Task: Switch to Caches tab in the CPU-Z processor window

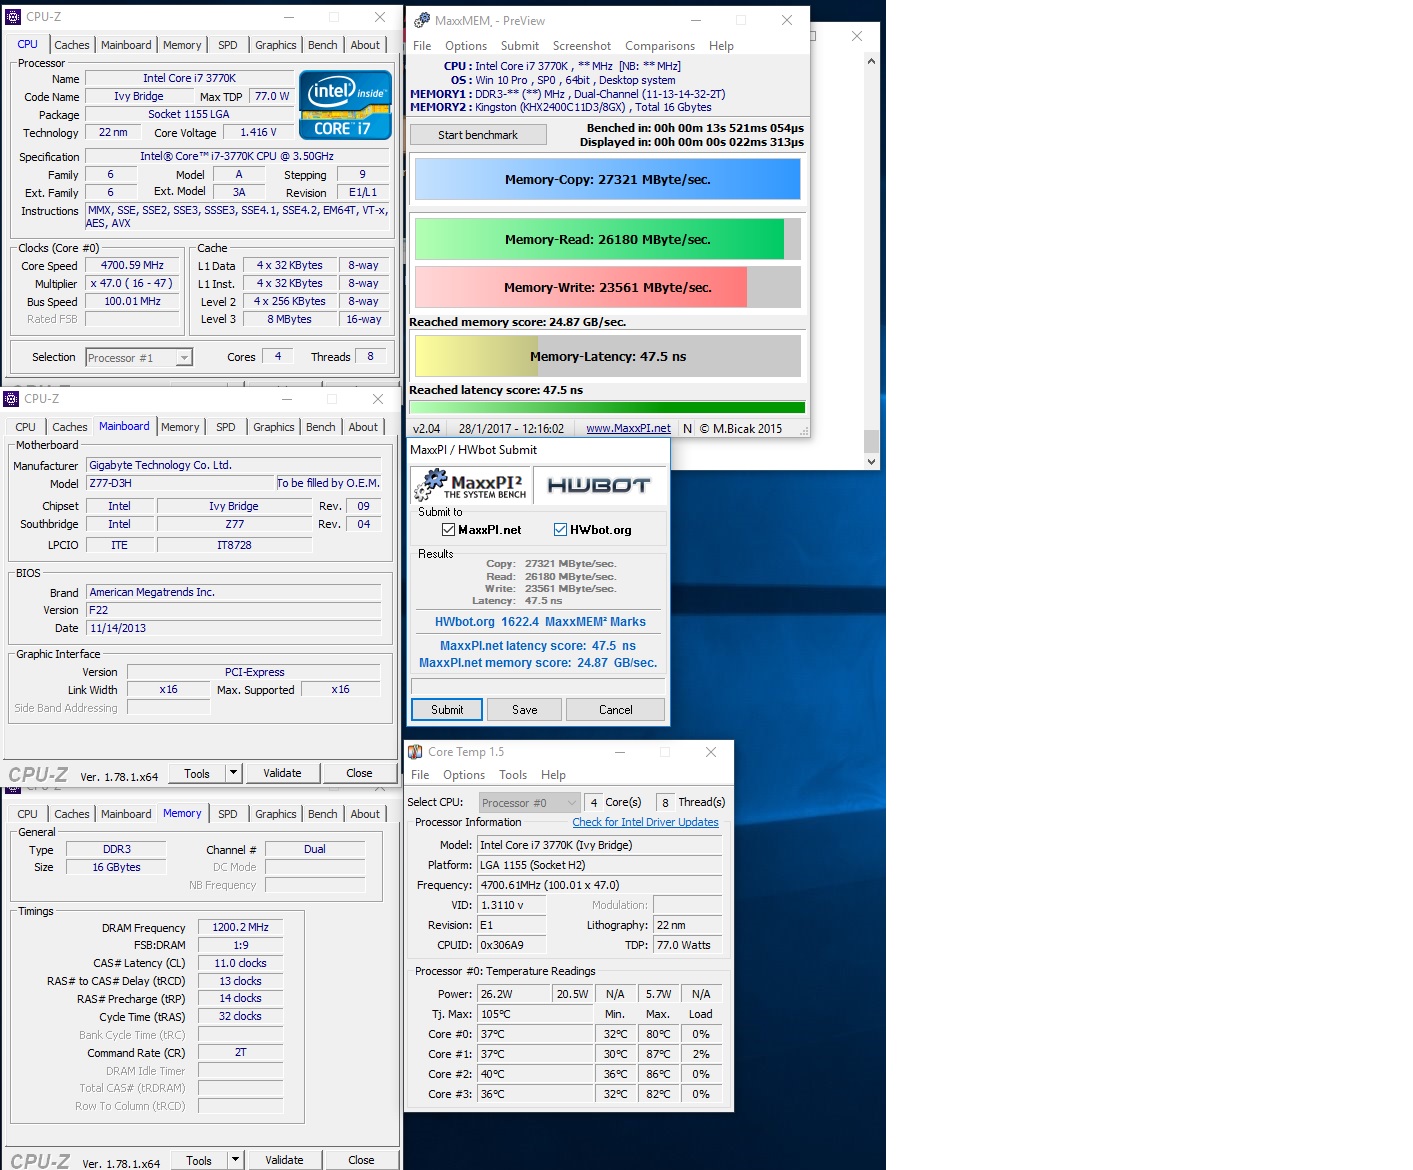Action: pyautogui.click(x=72, y=45)
